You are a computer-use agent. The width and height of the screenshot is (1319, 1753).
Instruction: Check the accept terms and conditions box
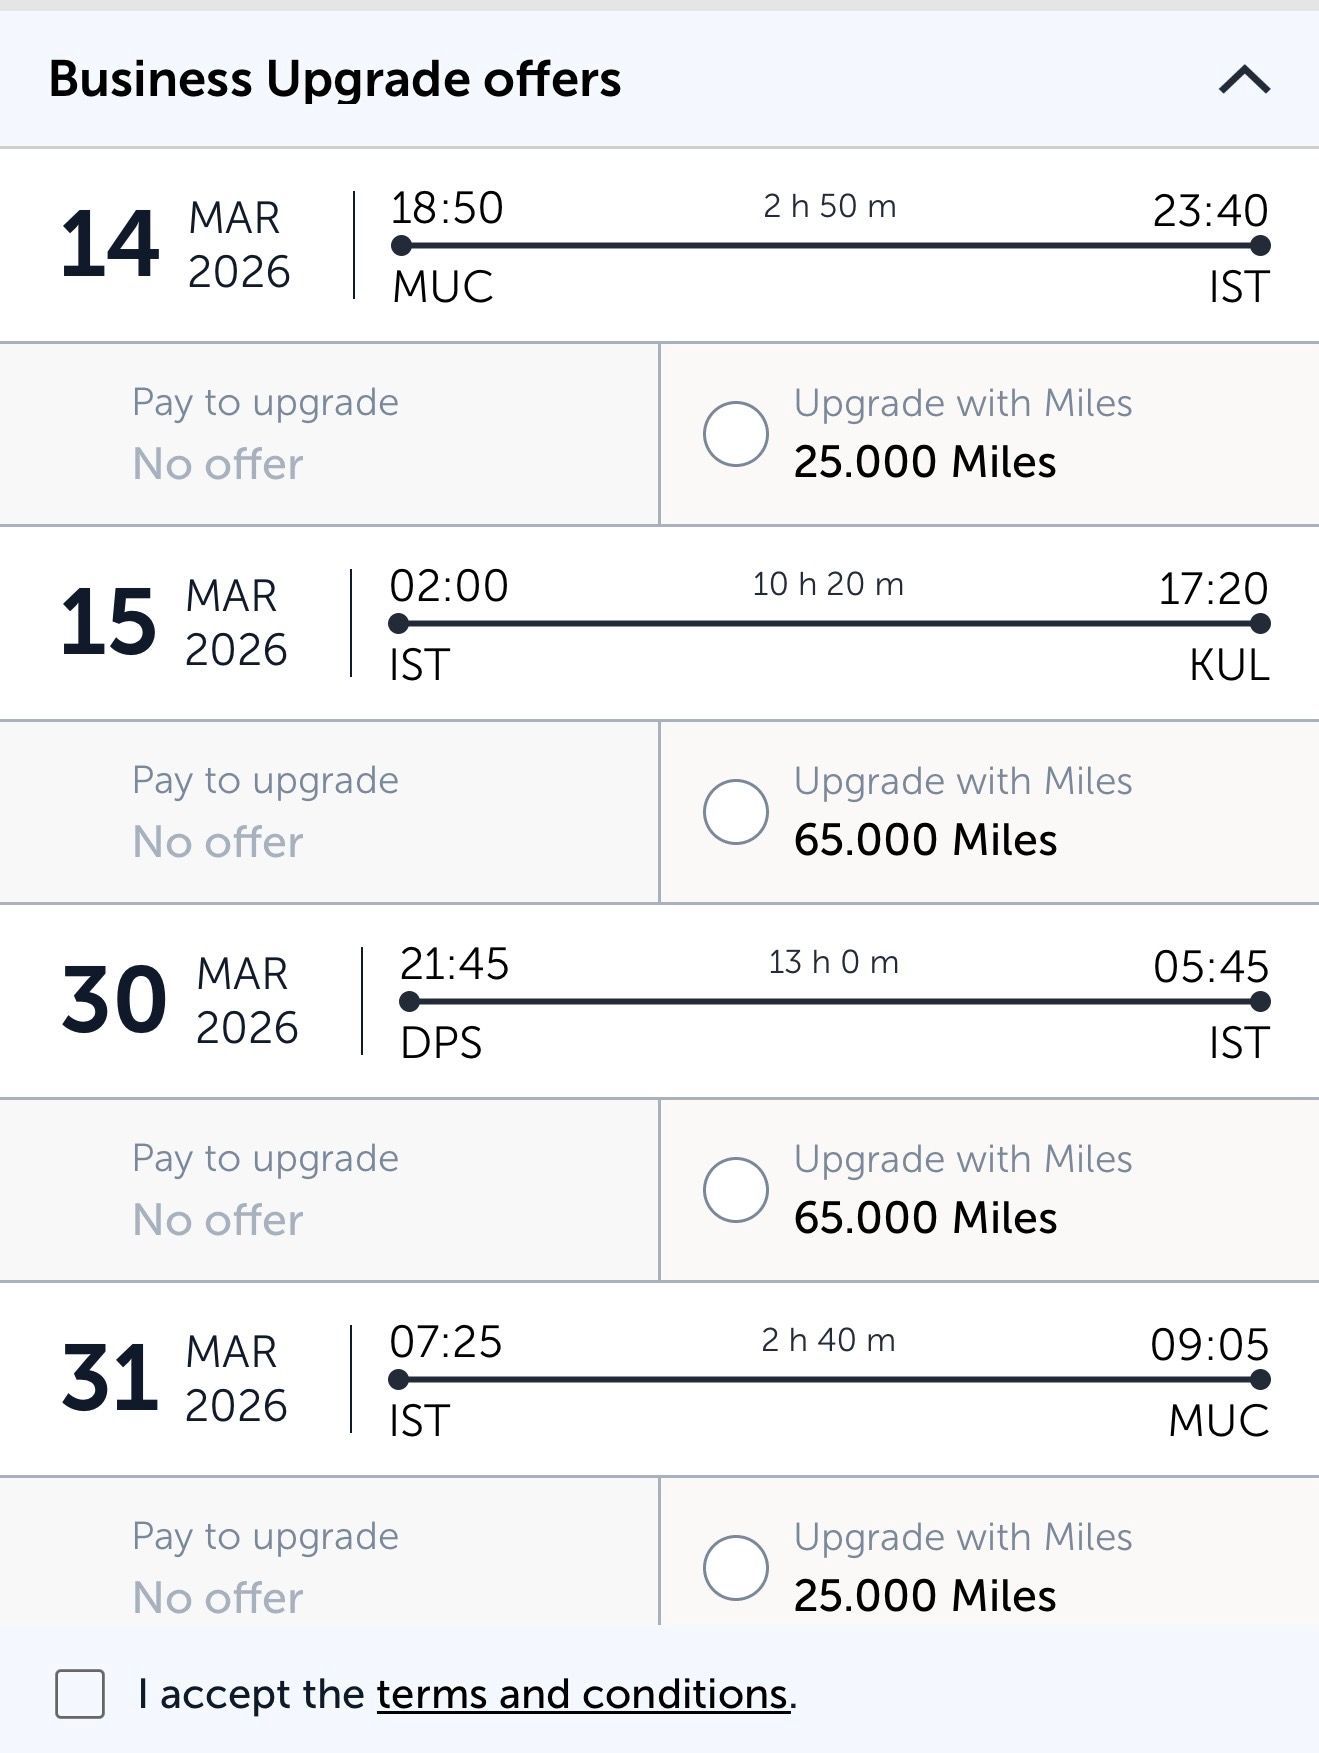click(80, 1694)
